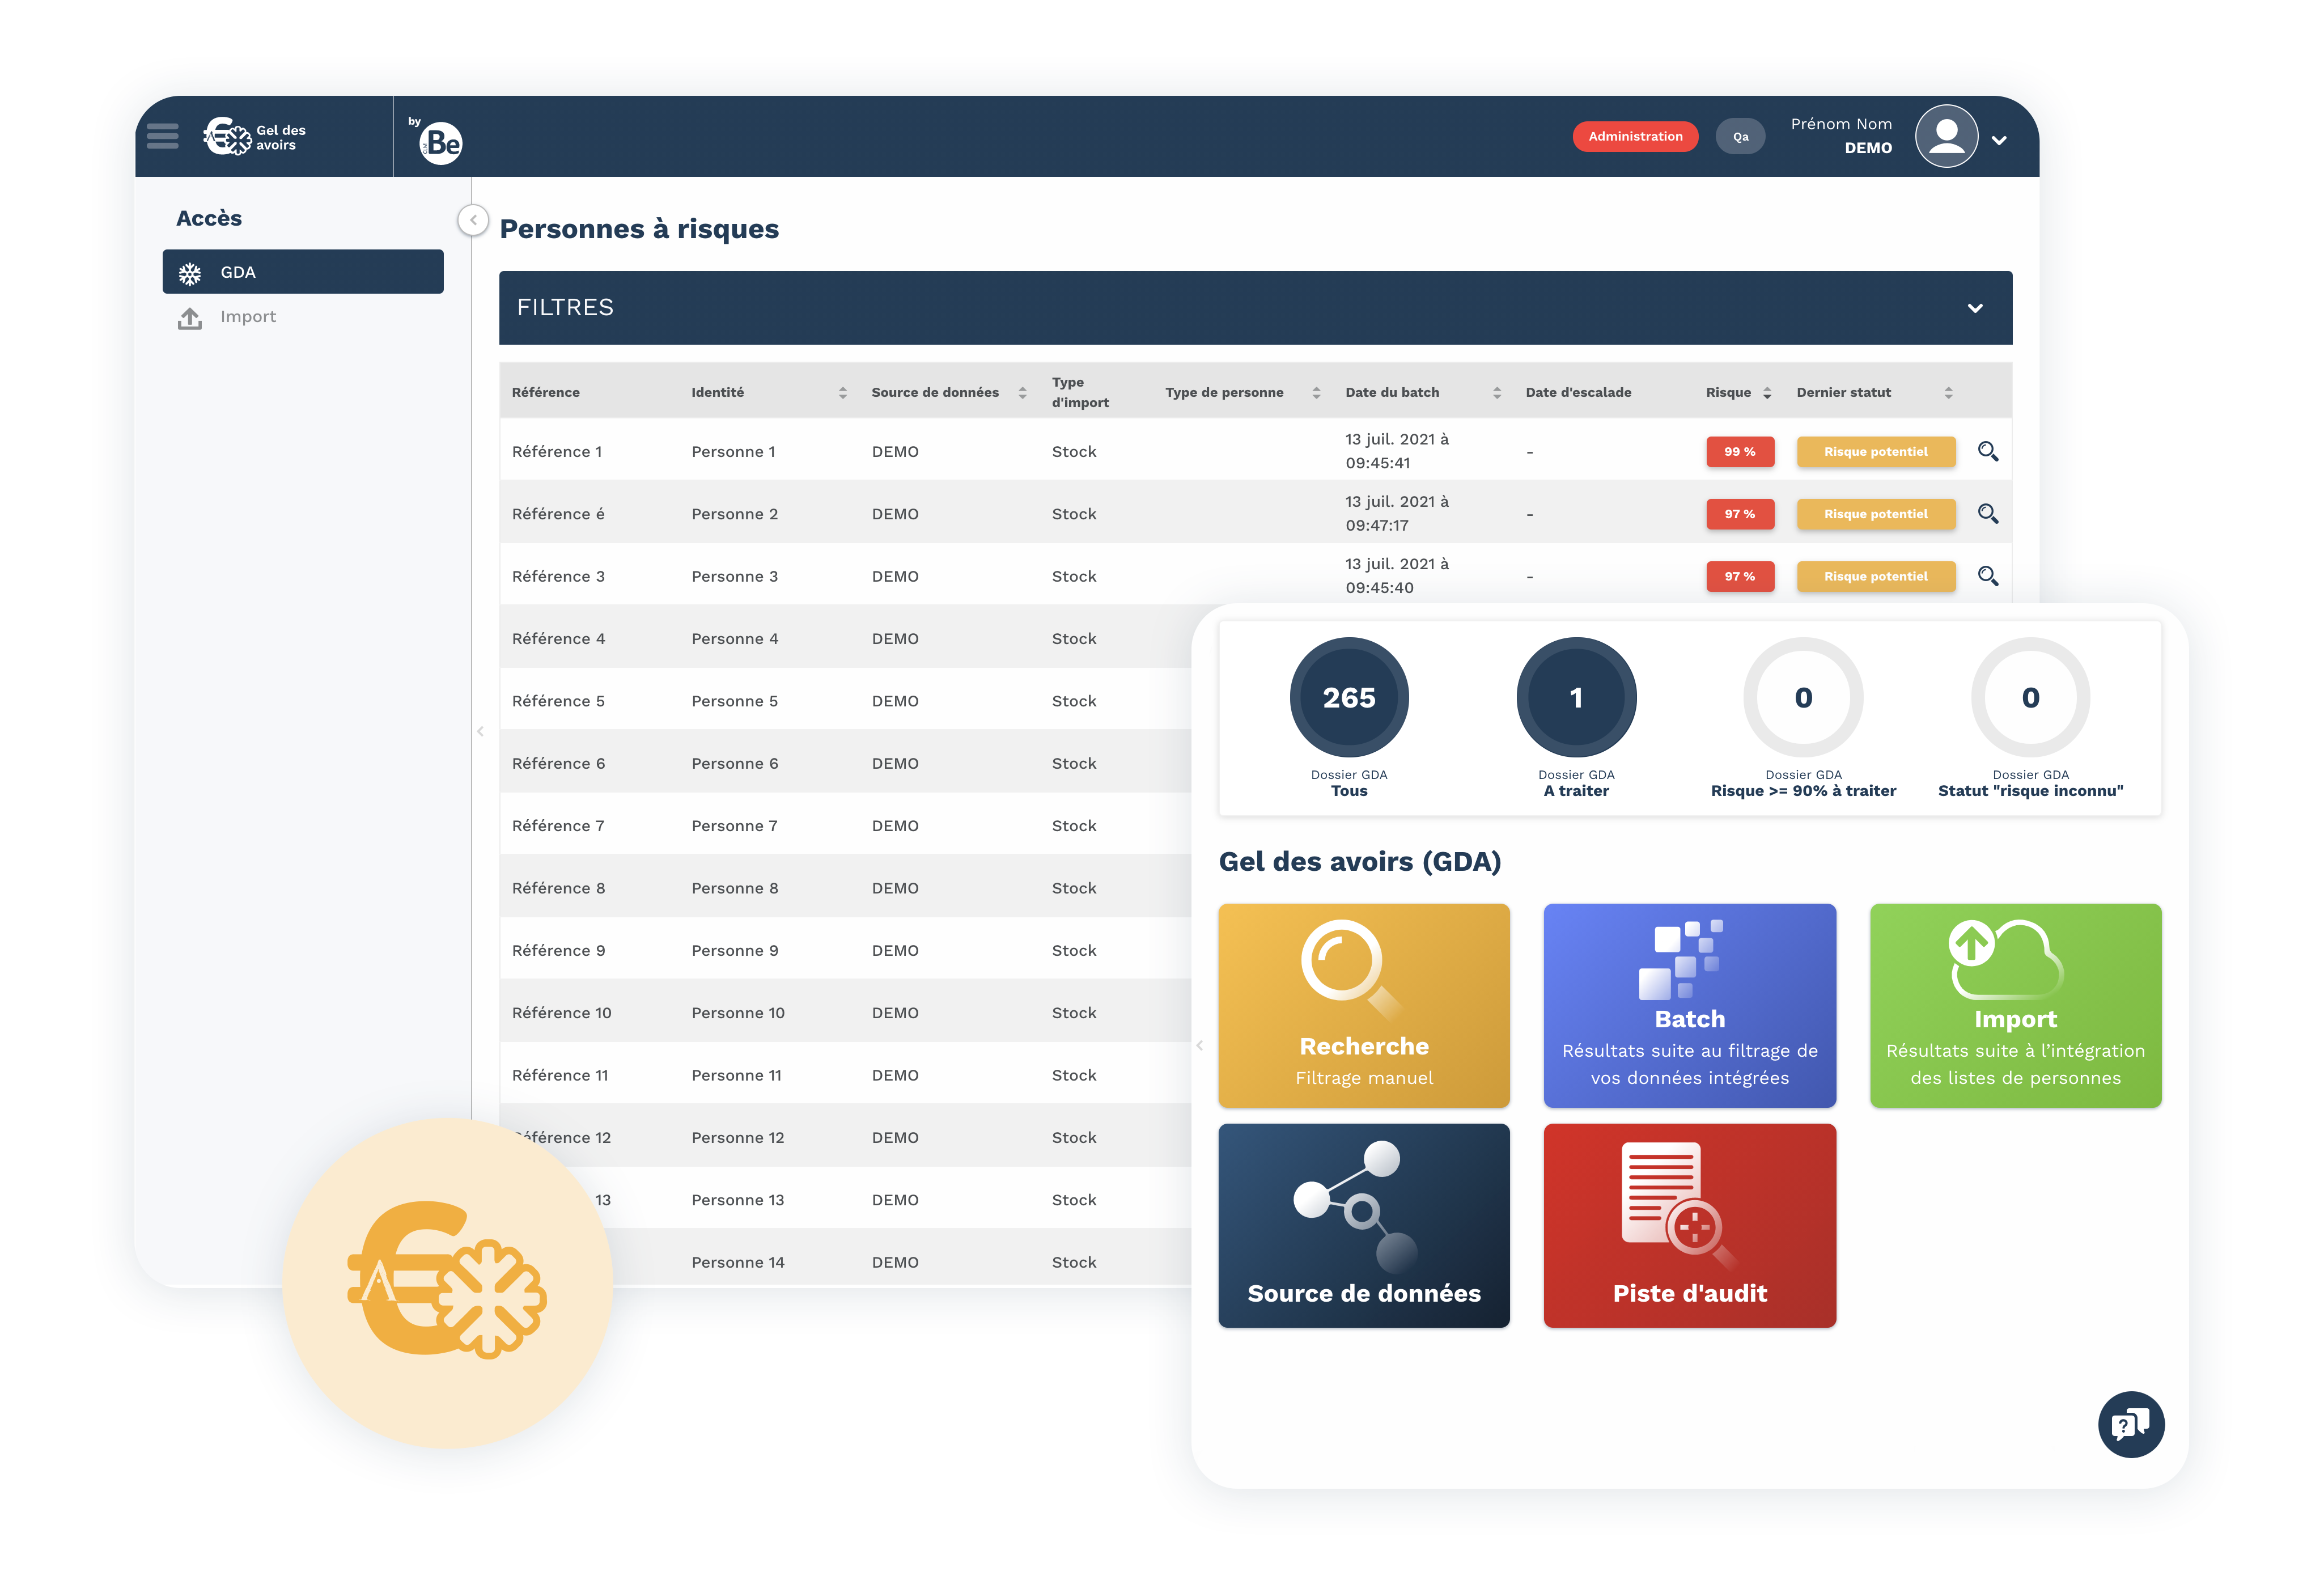2324x1584 pixels.
Task: Click the Gel des avoirs logo
Action: (254, 137)
